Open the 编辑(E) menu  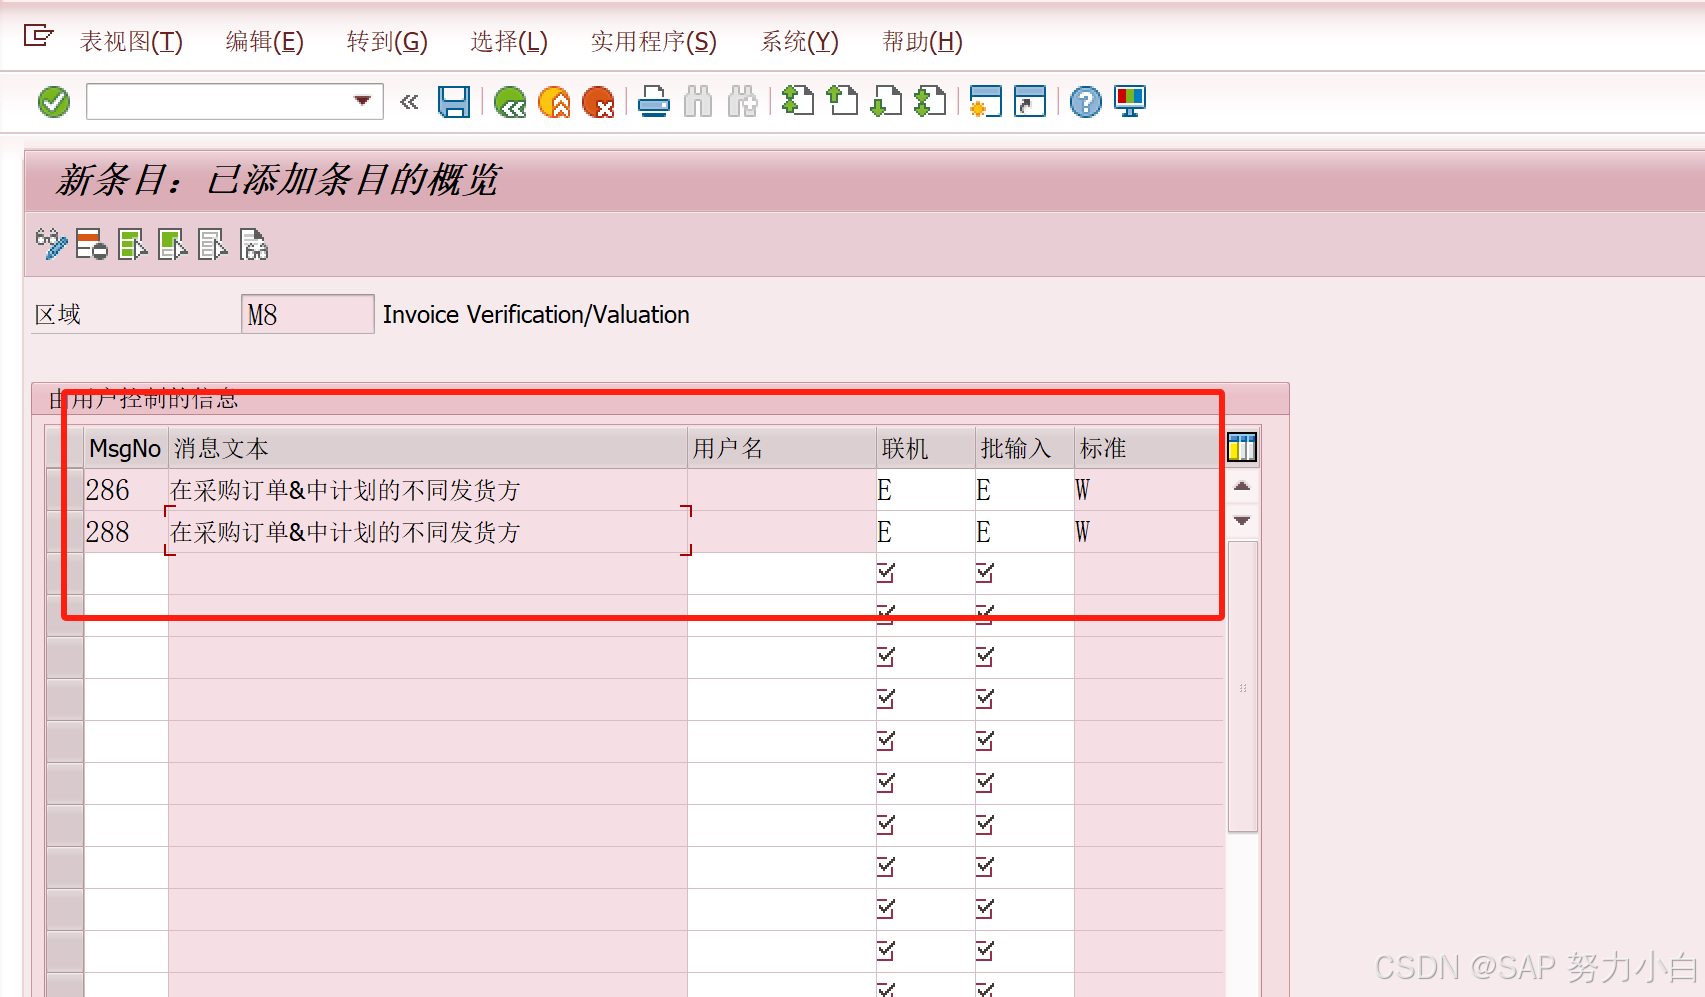click(x=265, y=41)
